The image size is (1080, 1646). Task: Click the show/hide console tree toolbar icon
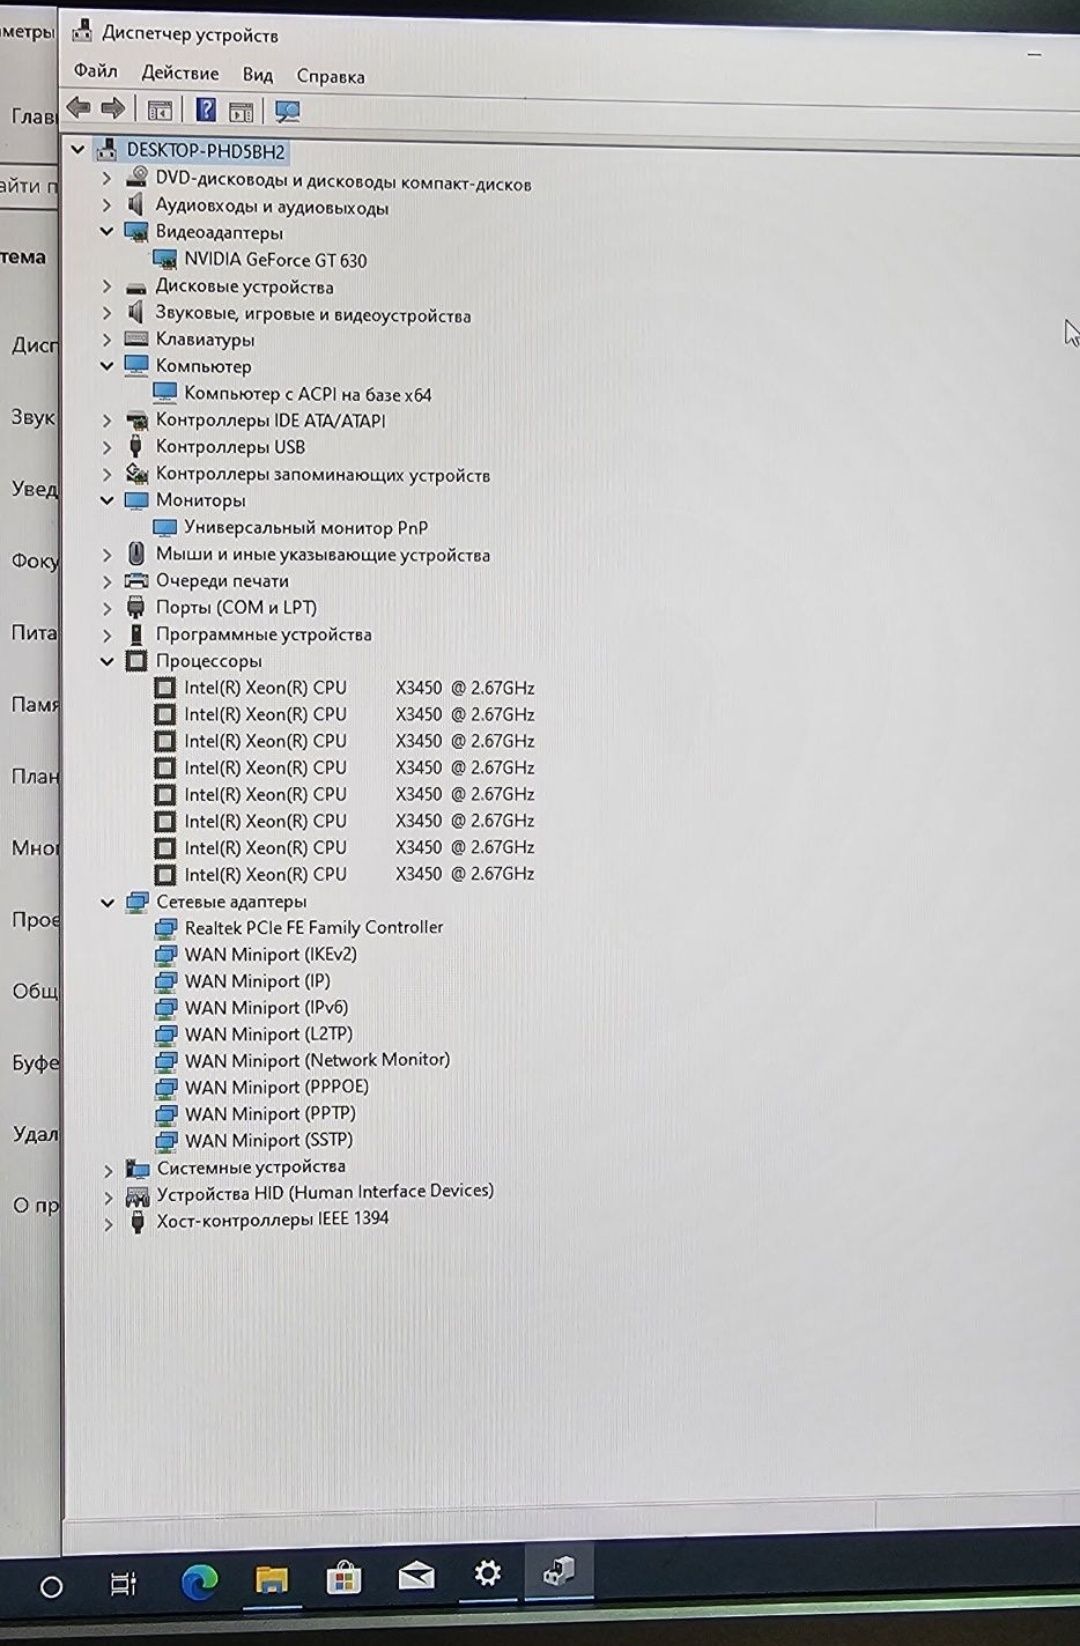click(x=160, y=110)
